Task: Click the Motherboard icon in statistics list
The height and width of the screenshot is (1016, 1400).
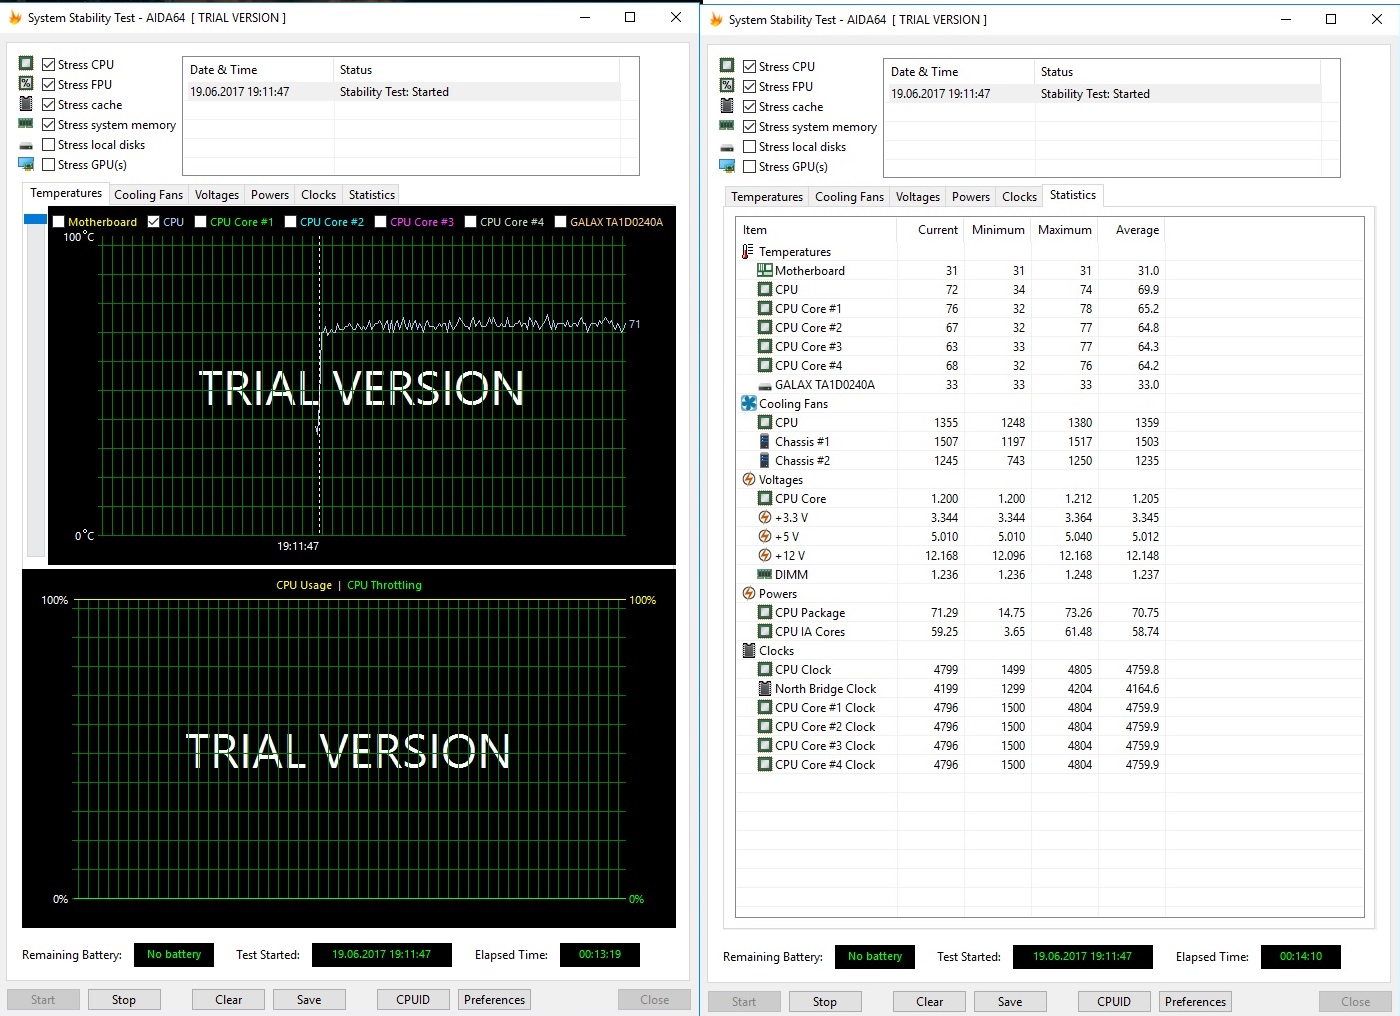Action: (x=764, y=270)
